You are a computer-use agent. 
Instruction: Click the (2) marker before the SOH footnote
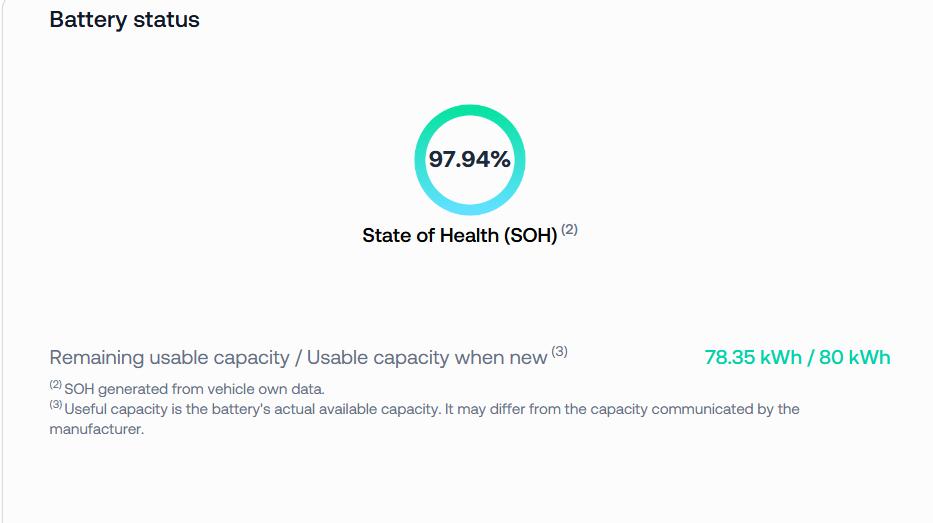56,384
